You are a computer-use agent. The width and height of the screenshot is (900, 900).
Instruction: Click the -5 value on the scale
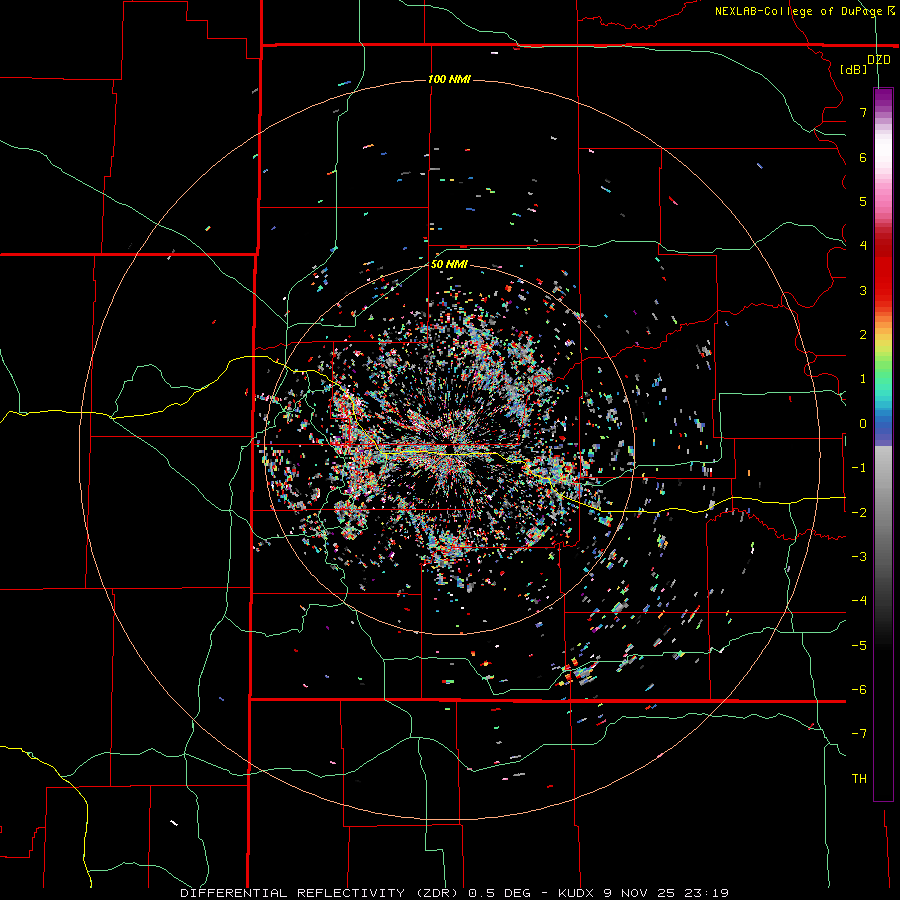click(859, 646)
